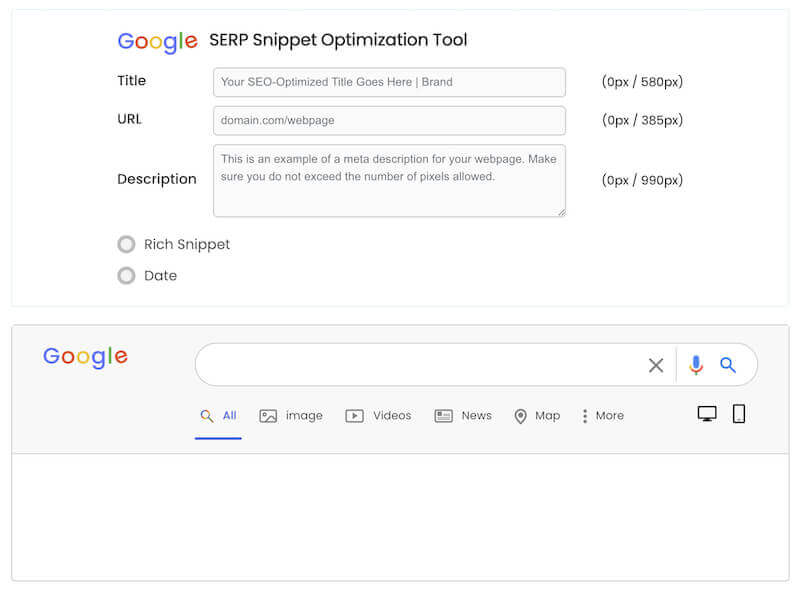
Task: Click the SERP Snippet Optimization Tool heading
Action: point(338,40)
